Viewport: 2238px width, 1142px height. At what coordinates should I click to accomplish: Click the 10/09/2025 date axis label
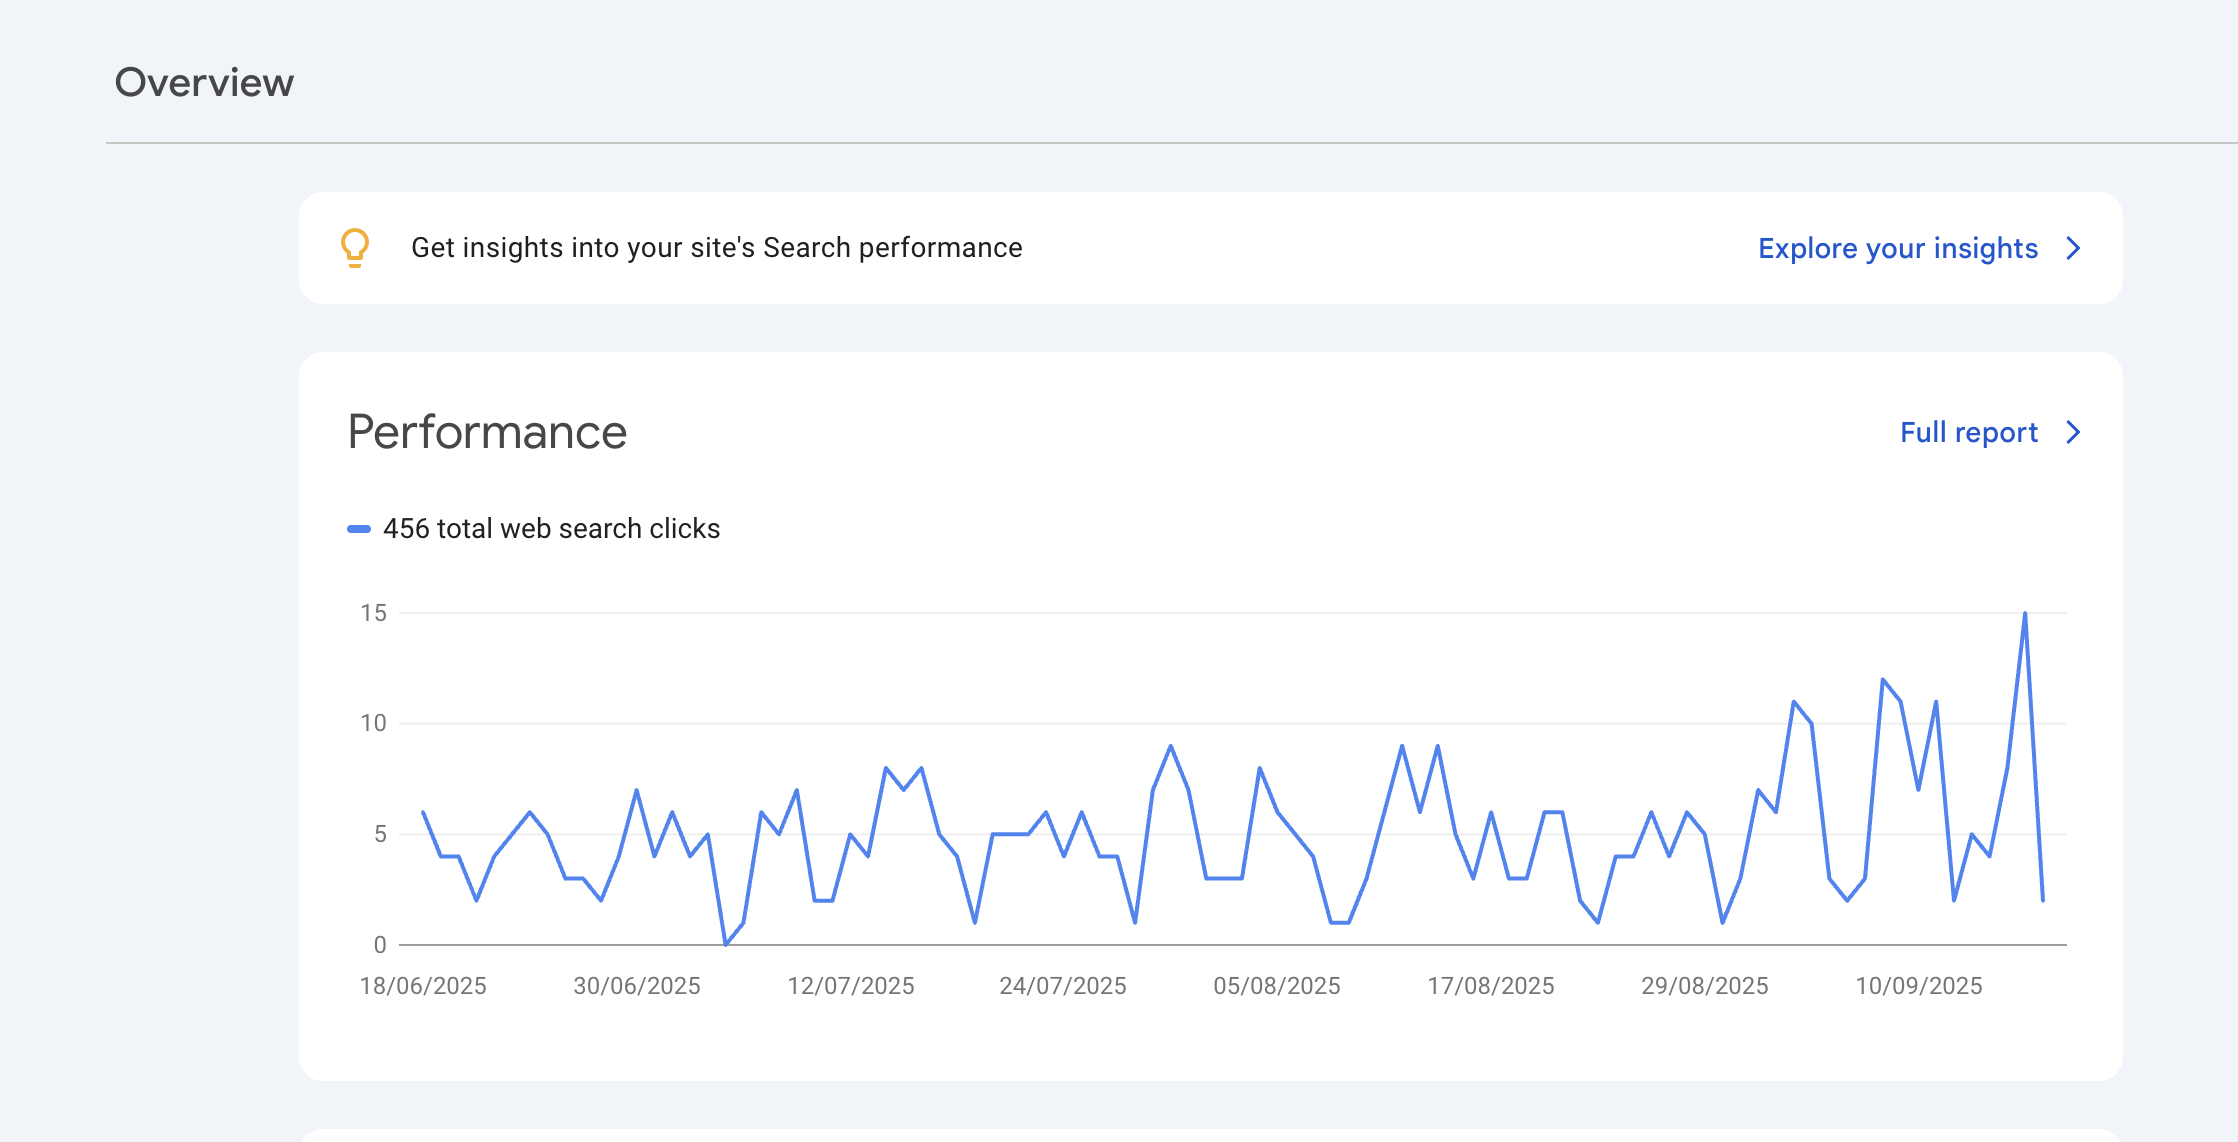point(1919,986)
